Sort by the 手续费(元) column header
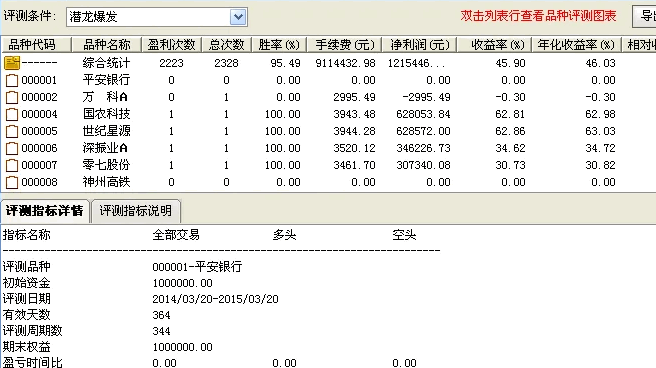 tap(344, 45)
